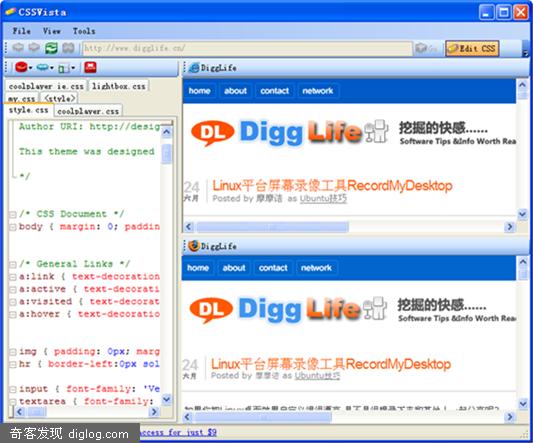The image size is (533, 443).
Task: Click the blue icon in CSS toolbar
Action: coord(42,67)
